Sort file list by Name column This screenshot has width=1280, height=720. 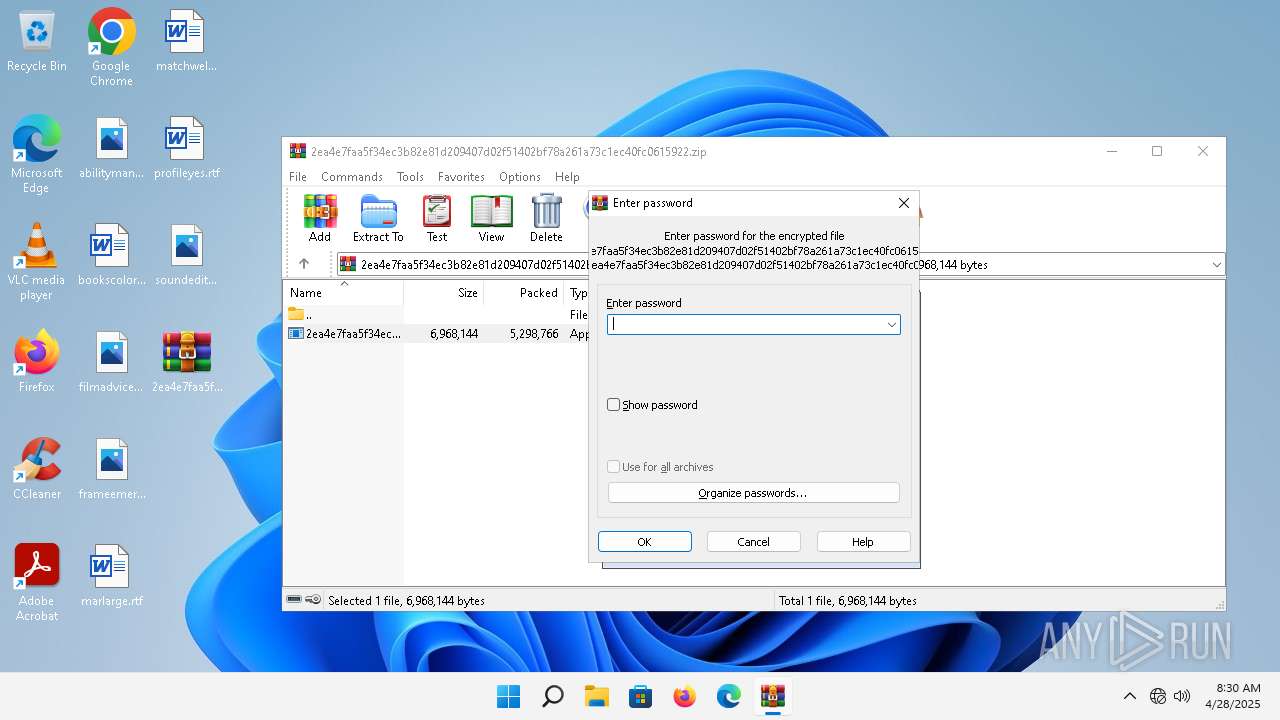pos(344,293)
